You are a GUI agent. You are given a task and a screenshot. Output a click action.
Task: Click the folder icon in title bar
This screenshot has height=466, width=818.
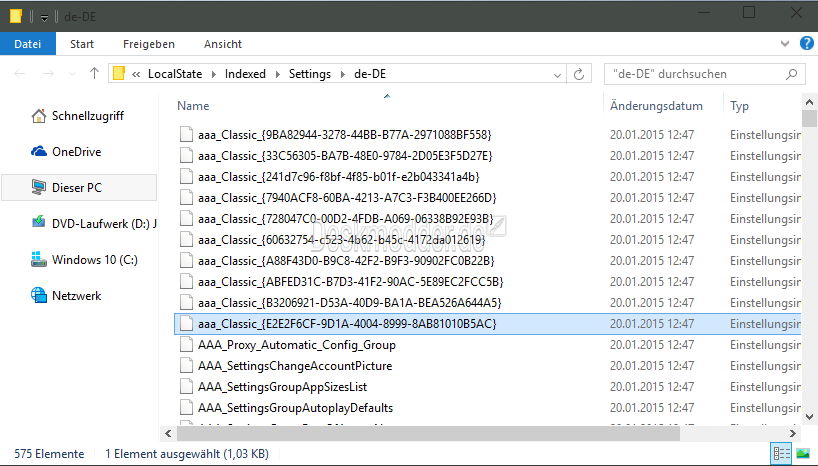(x=16, y=17)
